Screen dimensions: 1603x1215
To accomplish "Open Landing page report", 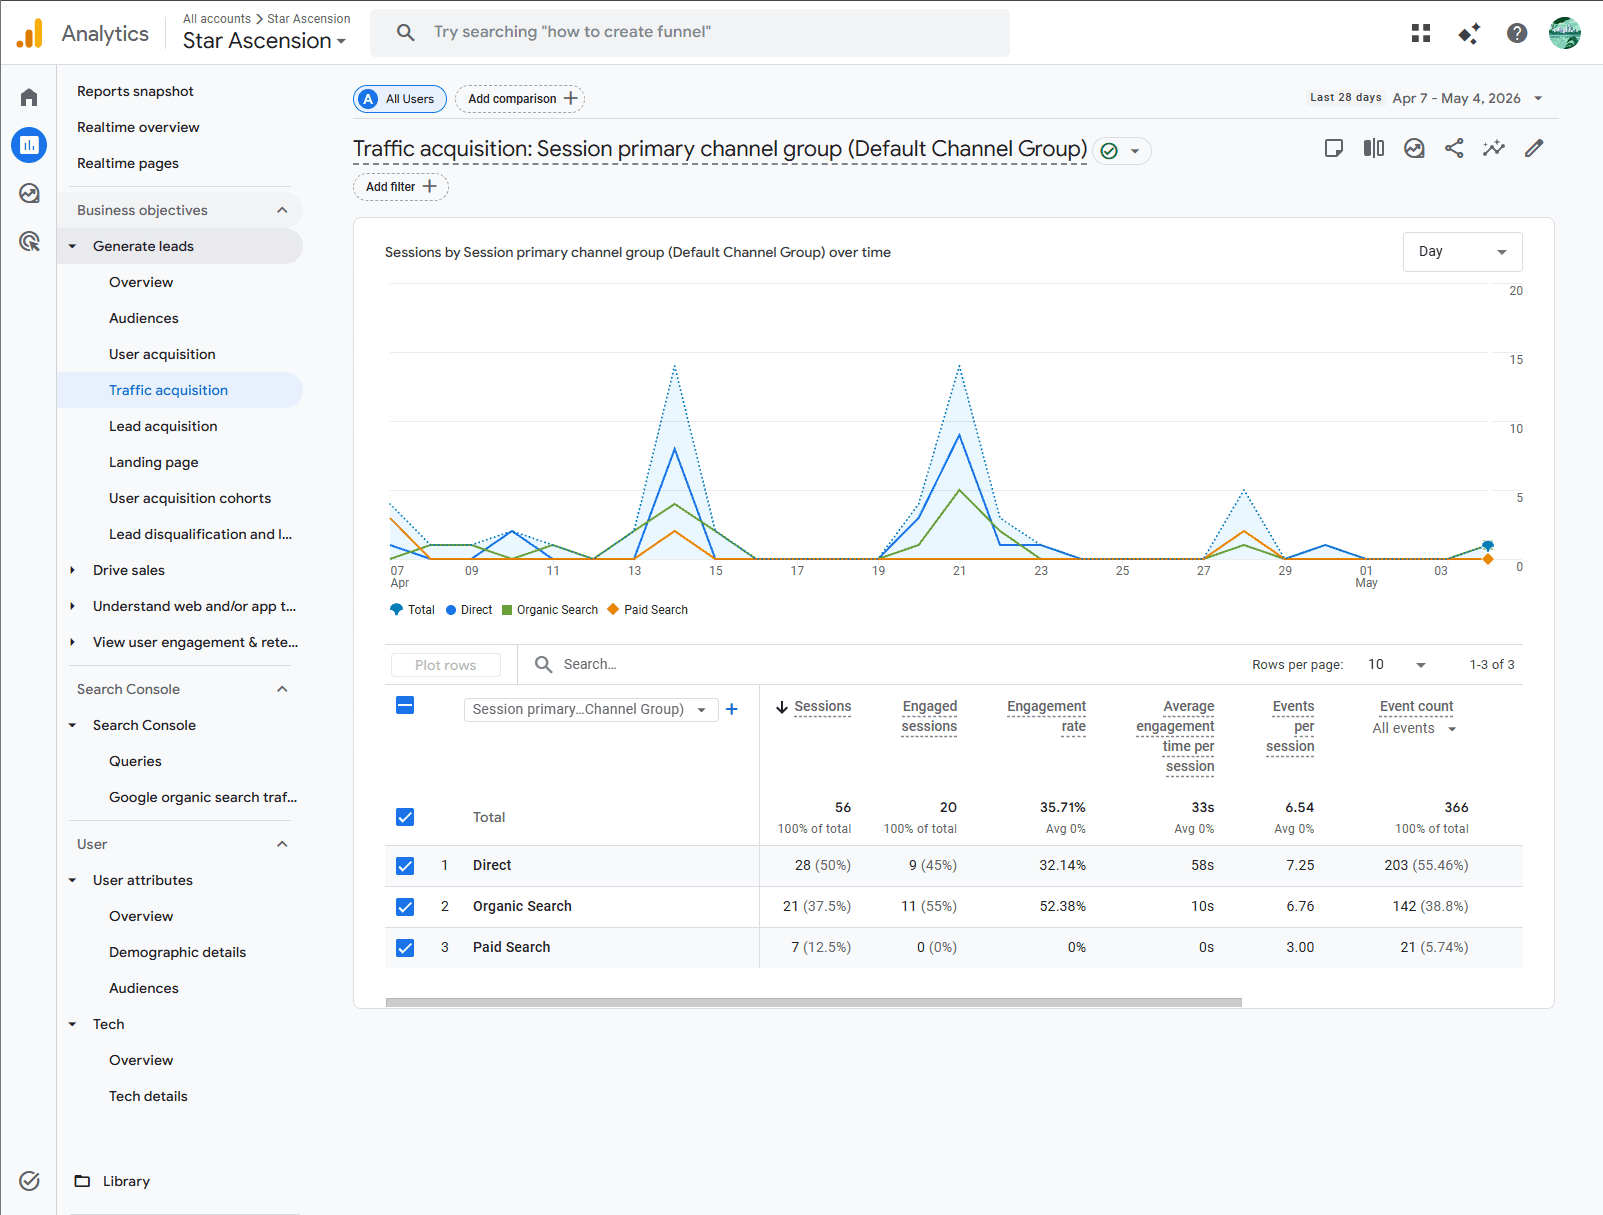I will [154, 462].
